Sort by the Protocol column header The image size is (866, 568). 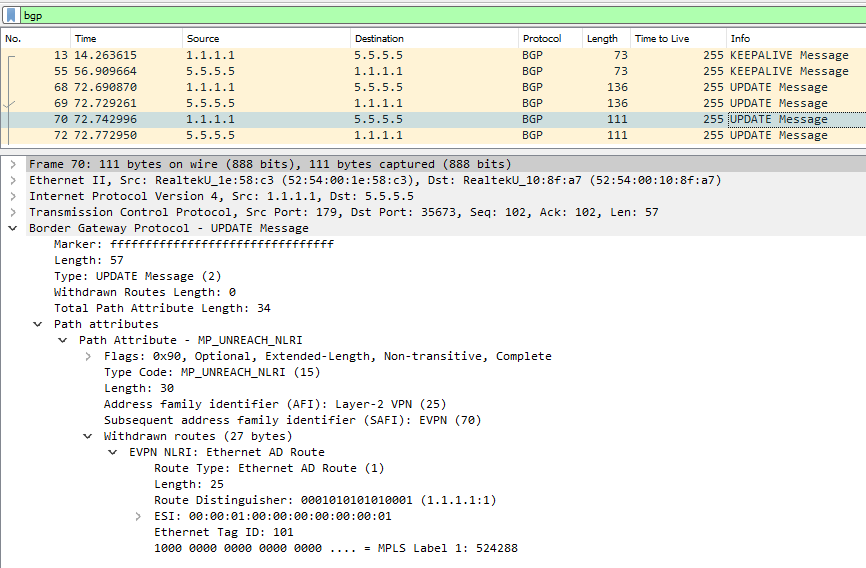pos(541,39)
